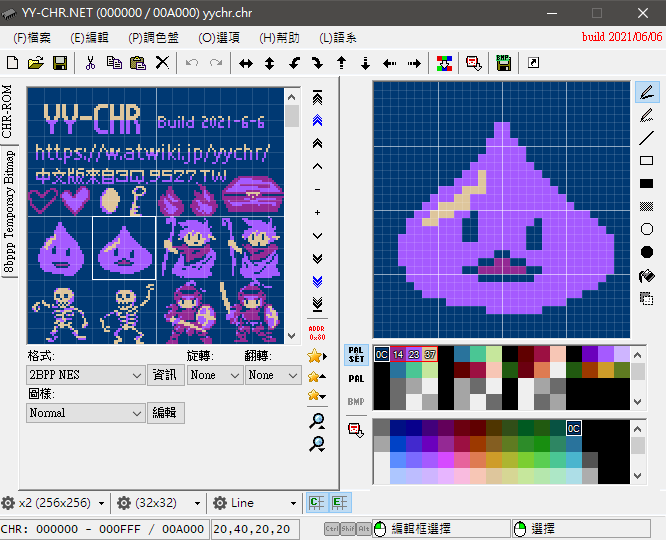Screen dimensions: 666x540
Task: Click the 編輯 edit pattern button
Action: click(x=166, y=413)
